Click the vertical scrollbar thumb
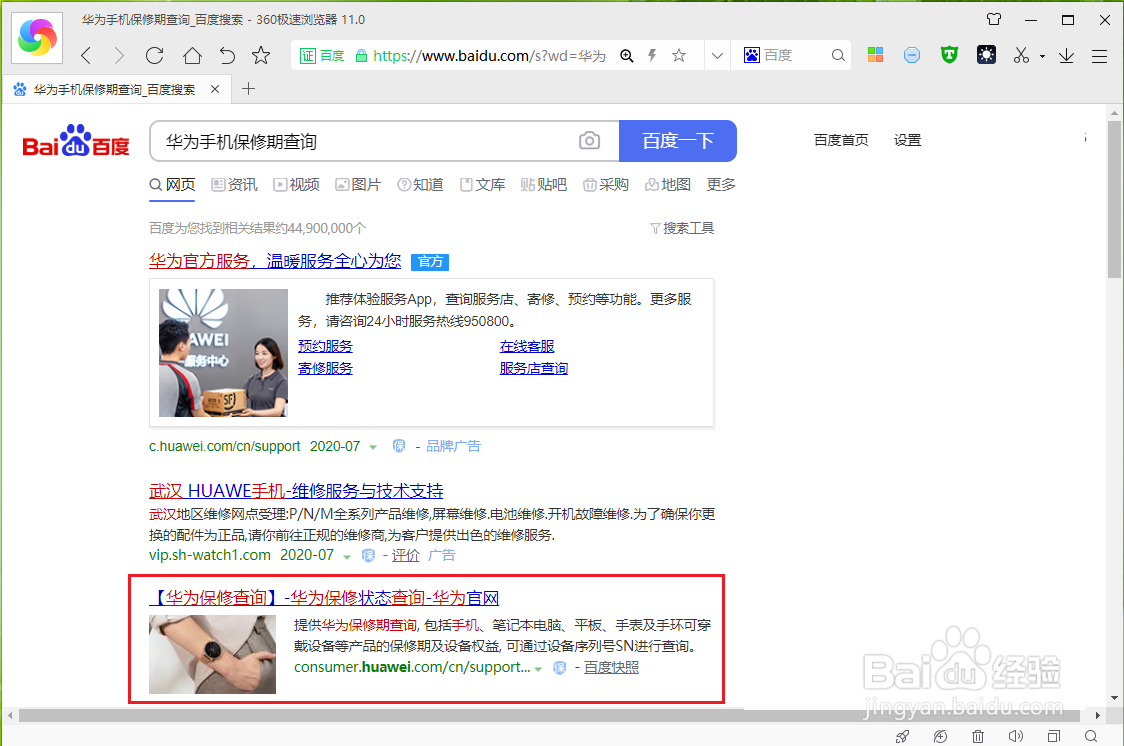 pyautogui.click(x=1114, y=199)
